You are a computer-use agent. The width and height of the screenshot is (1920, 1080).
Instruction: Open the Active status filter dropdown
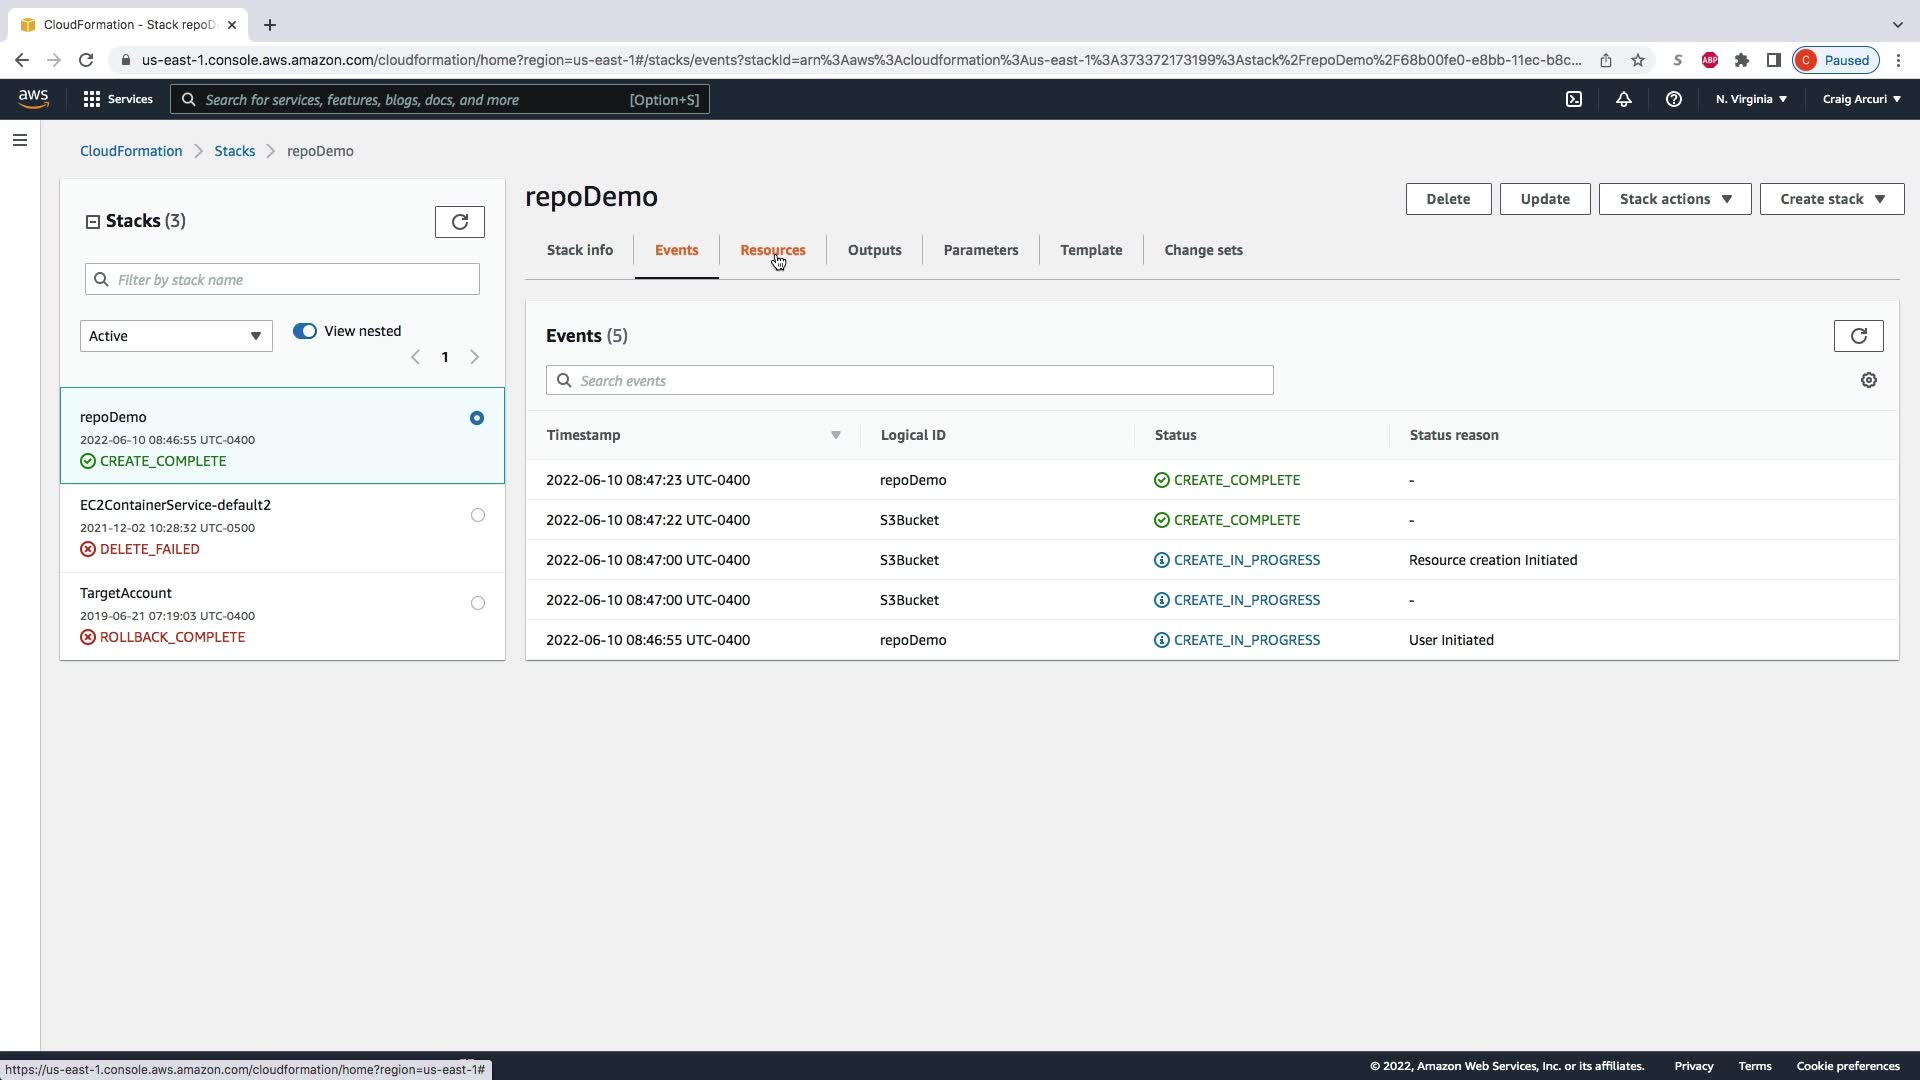pos(176,336)
